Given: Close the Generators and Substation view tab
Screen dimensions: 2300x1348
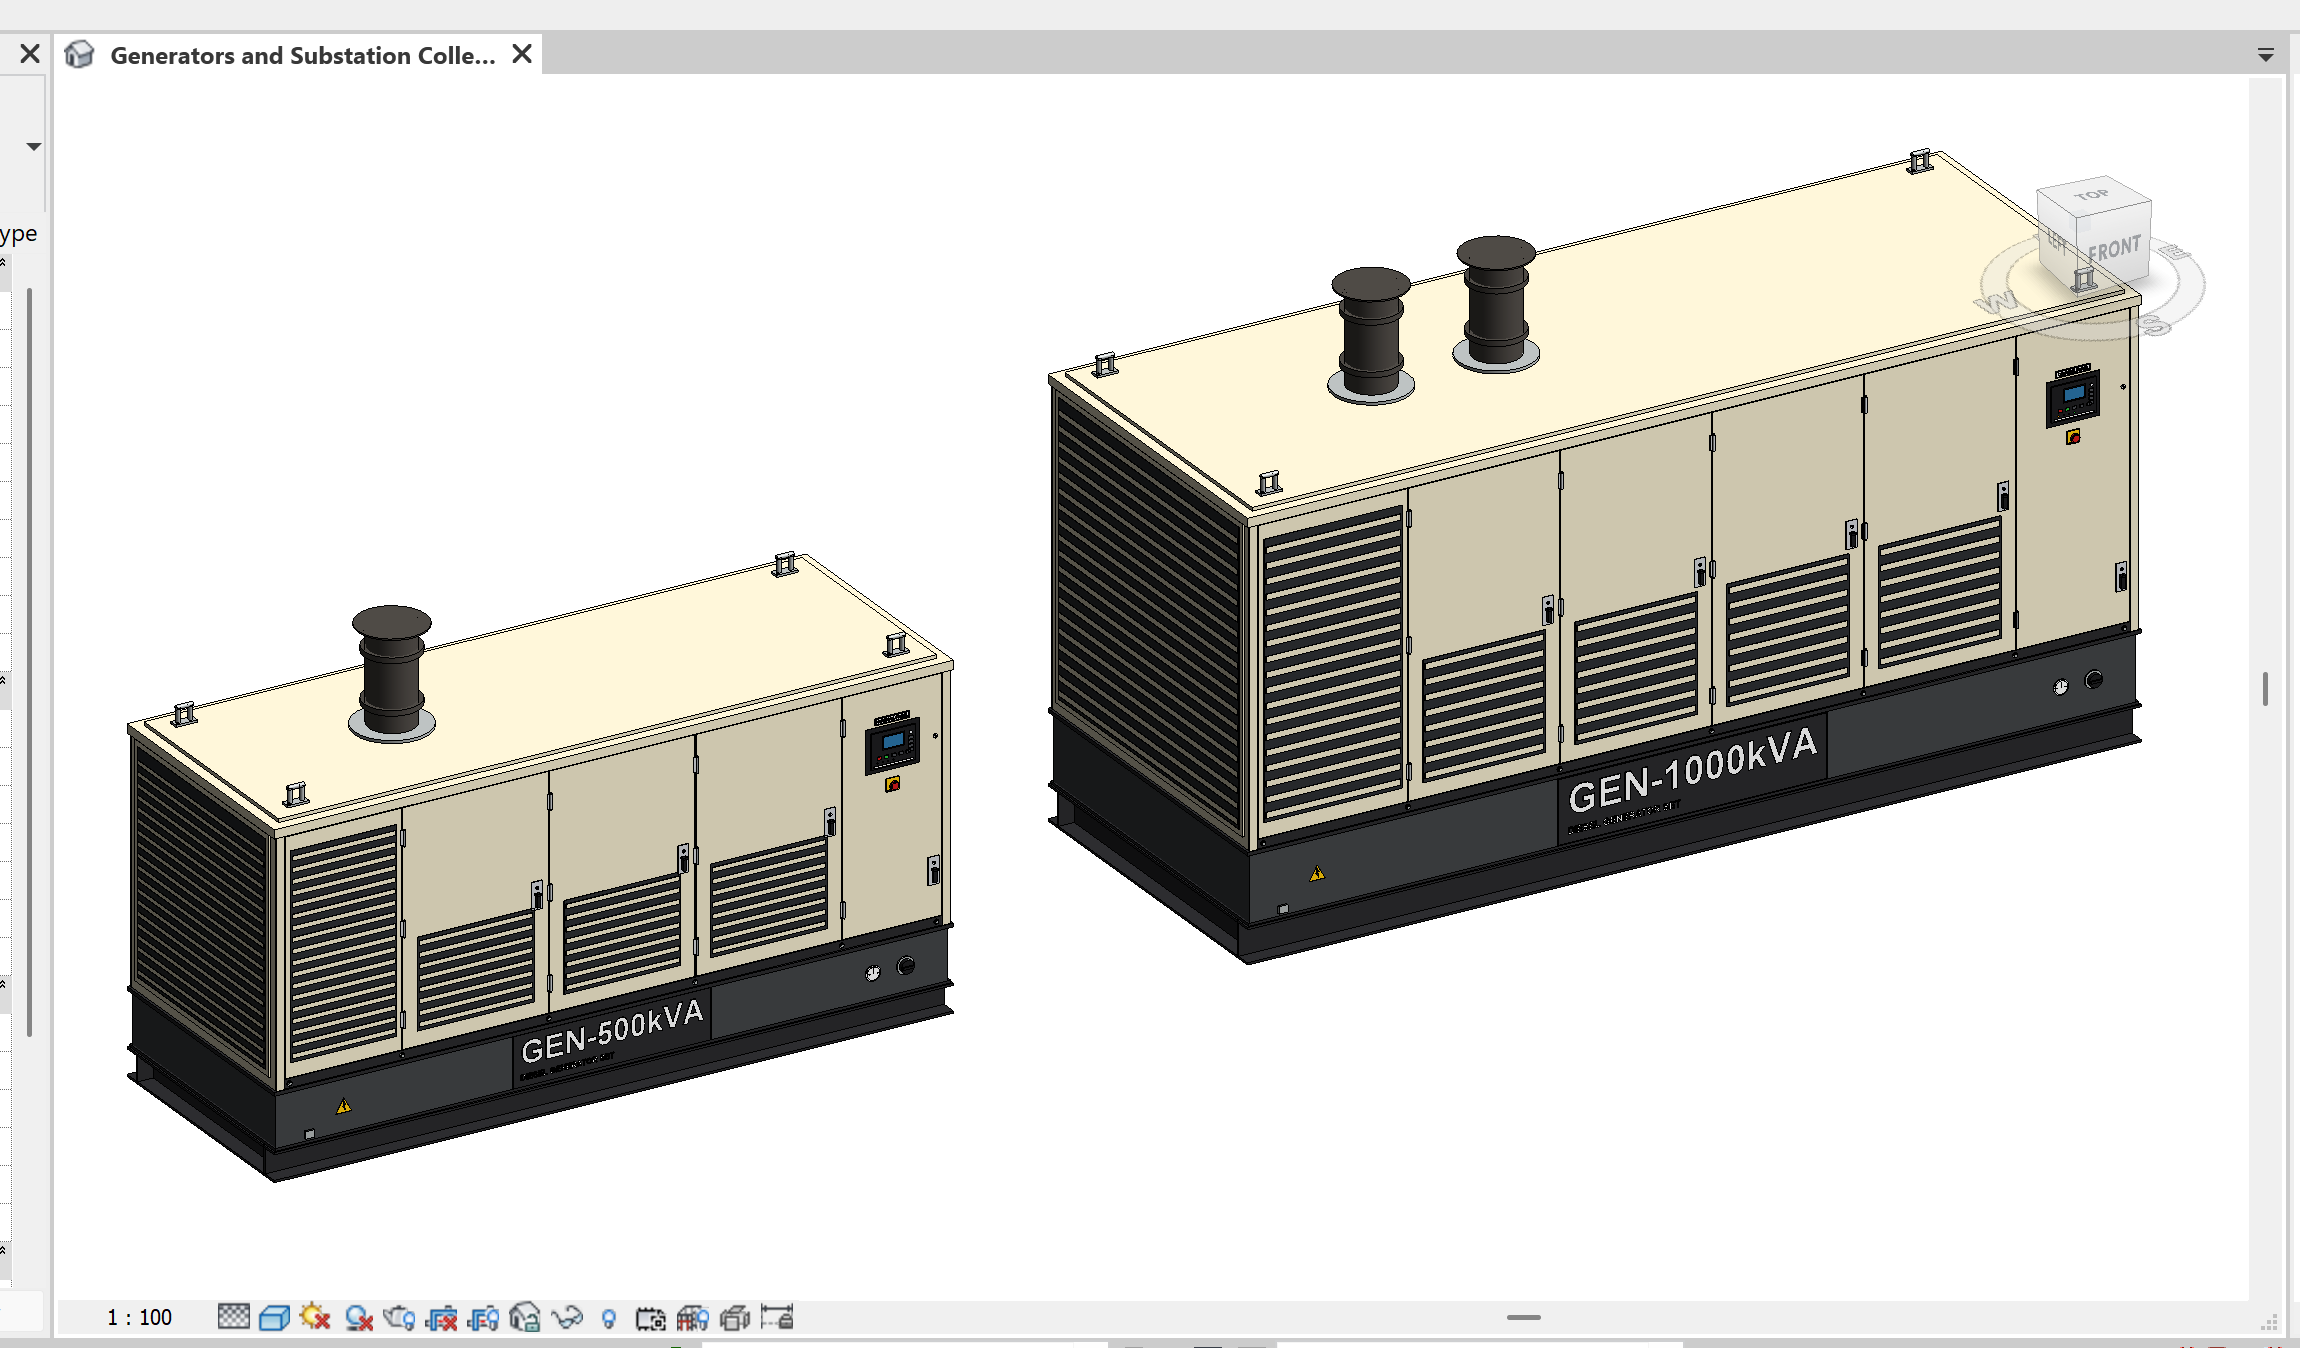Looking at the screenshot, I should (522, 54).
